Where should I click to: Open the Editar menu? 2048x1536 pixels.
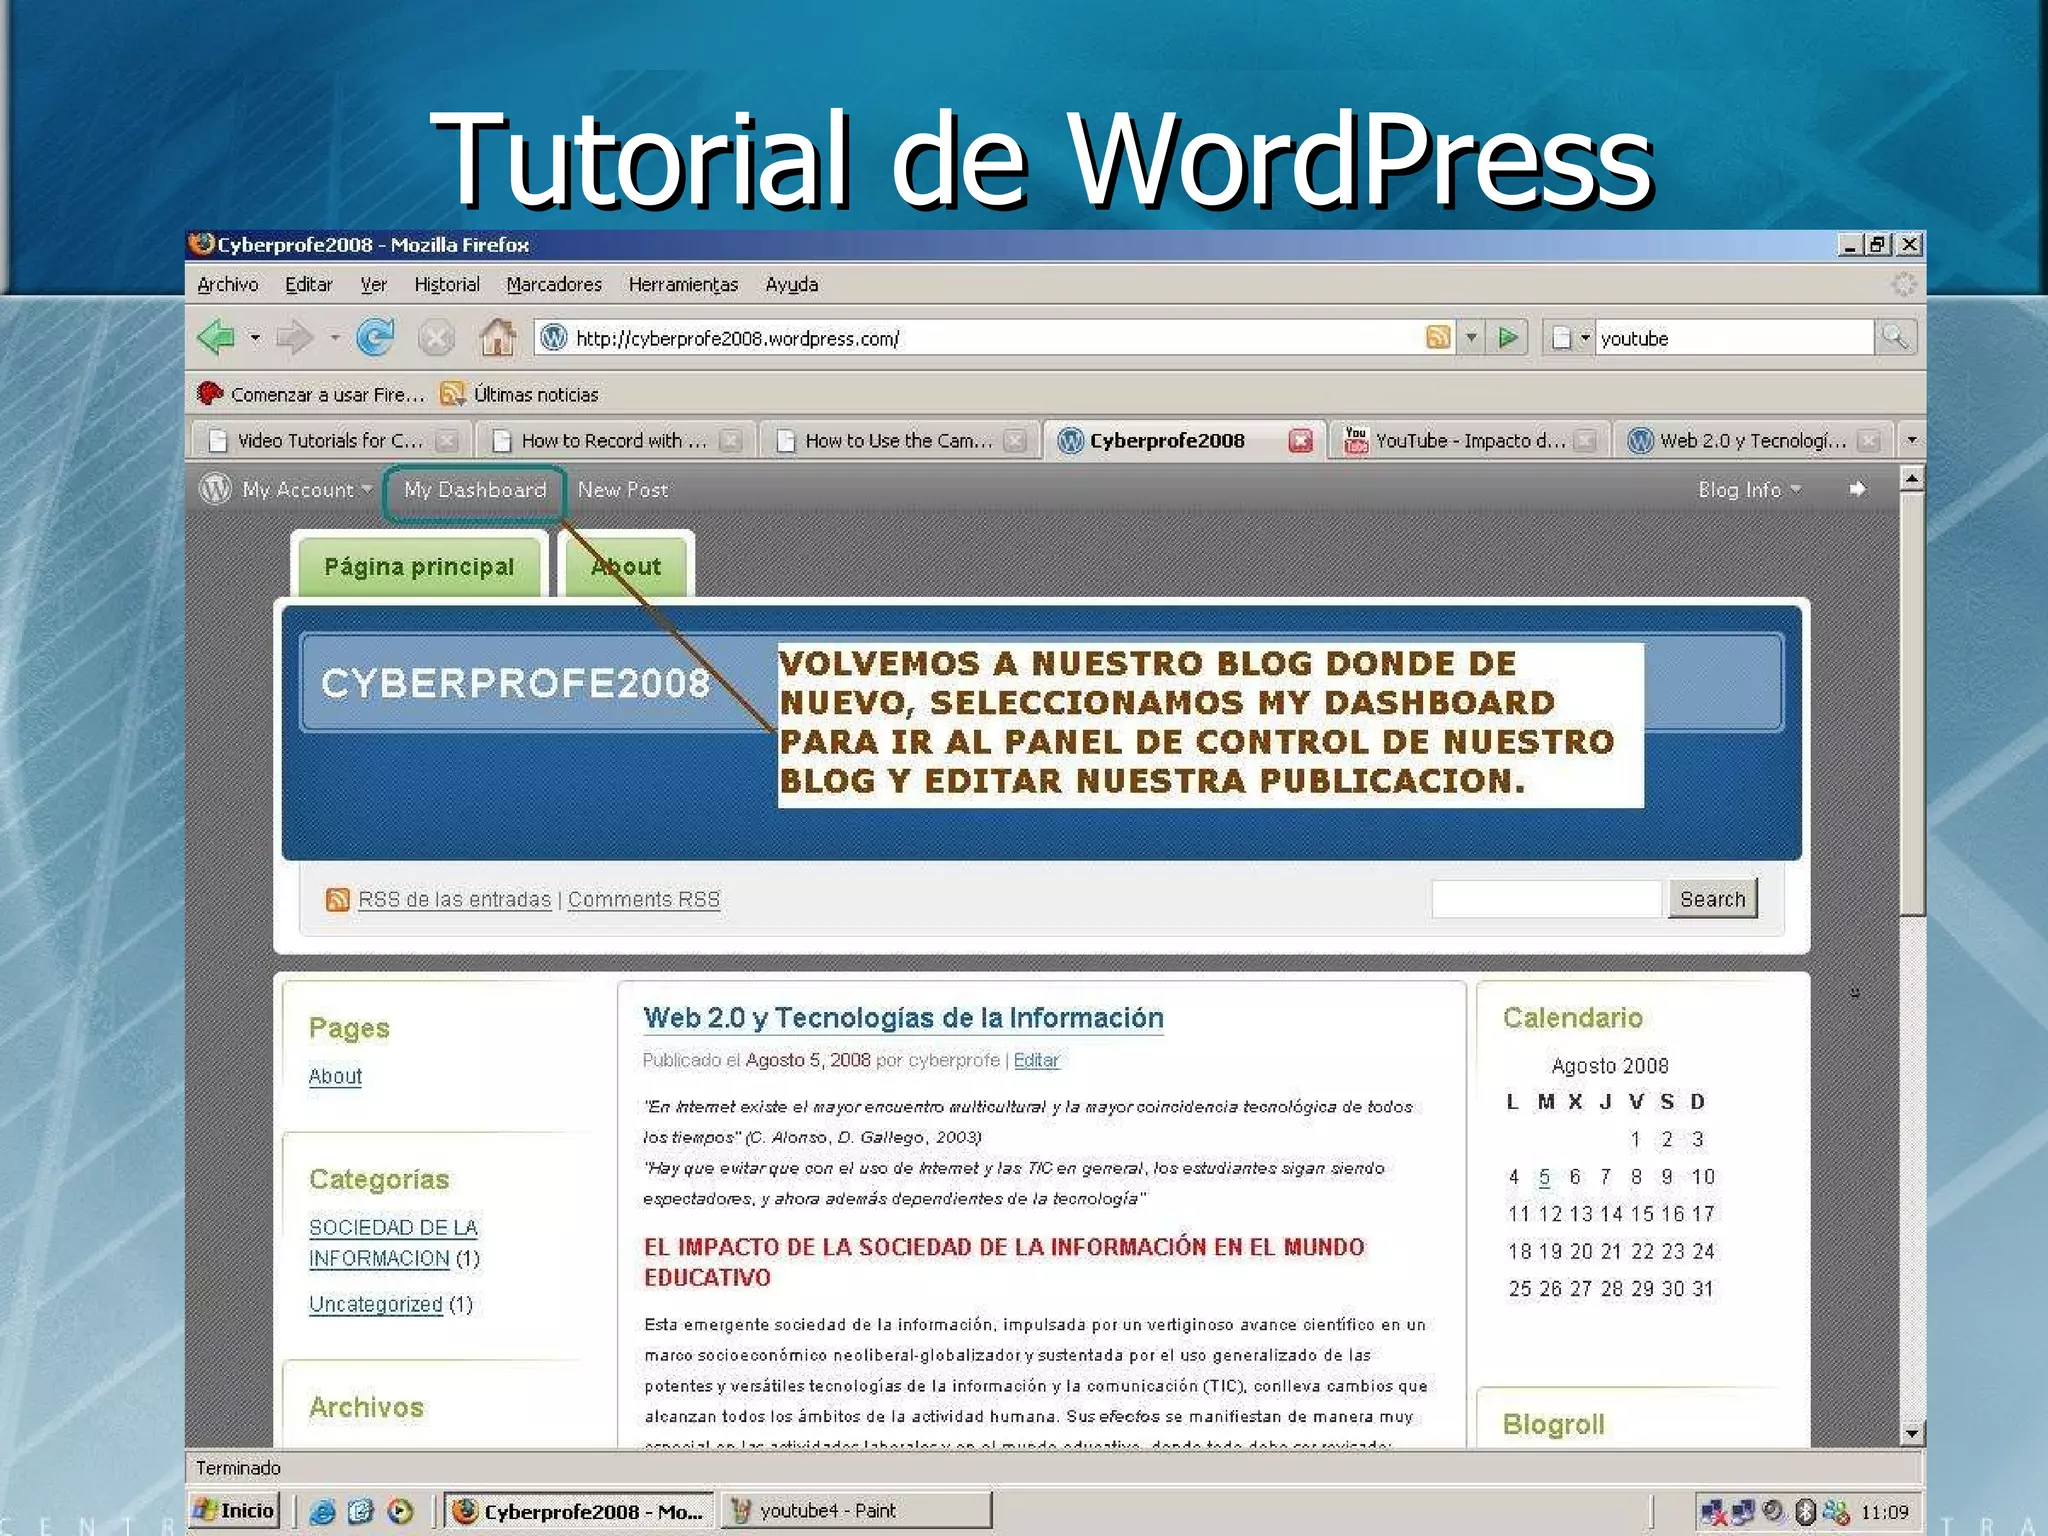[308, 285]
